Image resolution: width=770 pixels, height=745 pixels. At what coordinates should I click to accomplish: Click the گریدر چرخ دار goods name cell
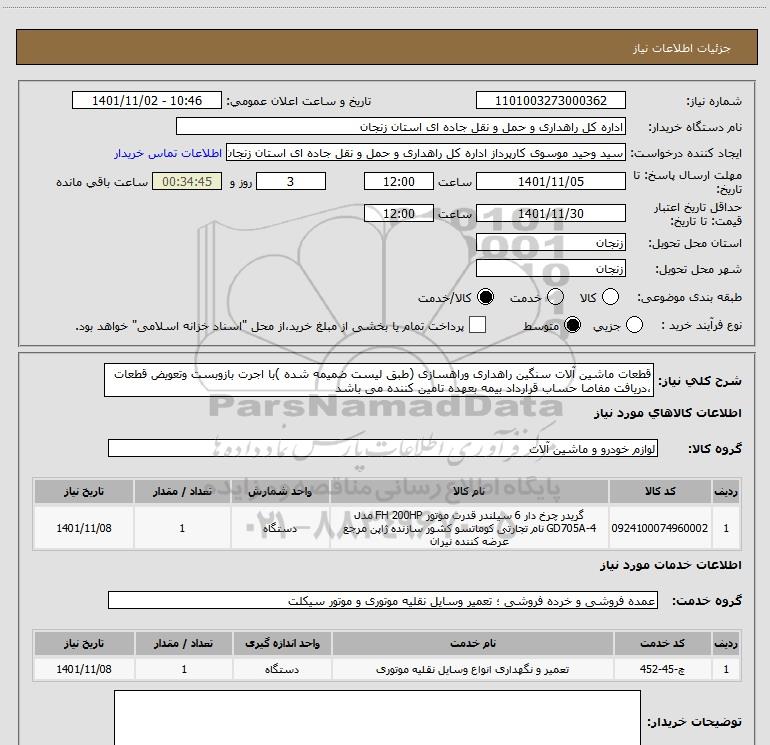(469, 528)
